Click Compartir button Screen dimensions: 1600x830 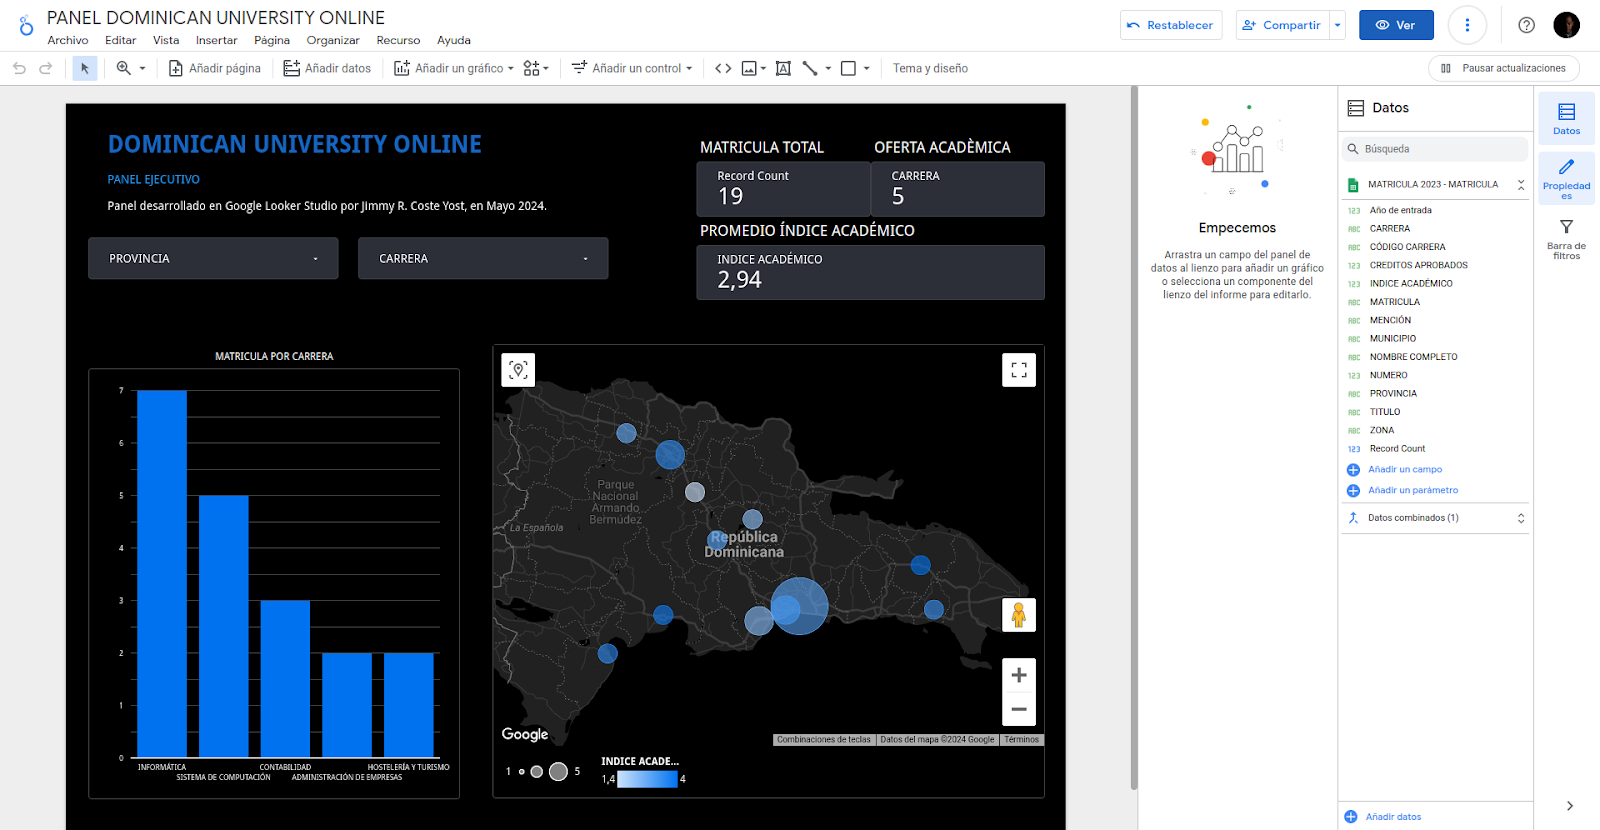pyautogui.click(x=1282, y=25)
